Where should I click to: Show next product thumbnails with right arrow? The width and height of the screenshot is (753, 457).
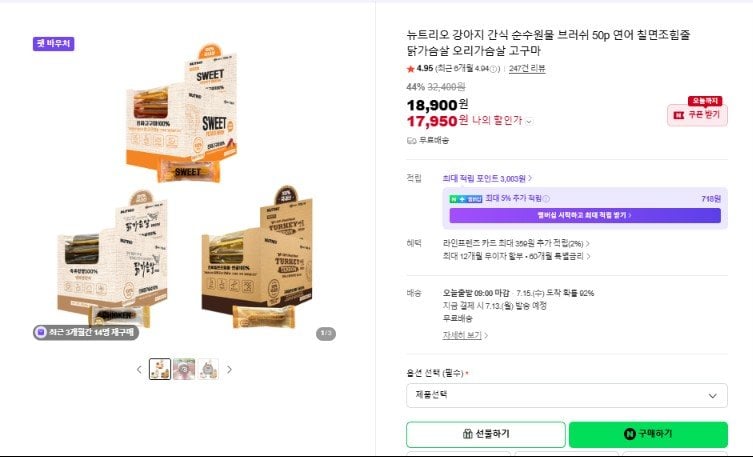tap(230, 370)
